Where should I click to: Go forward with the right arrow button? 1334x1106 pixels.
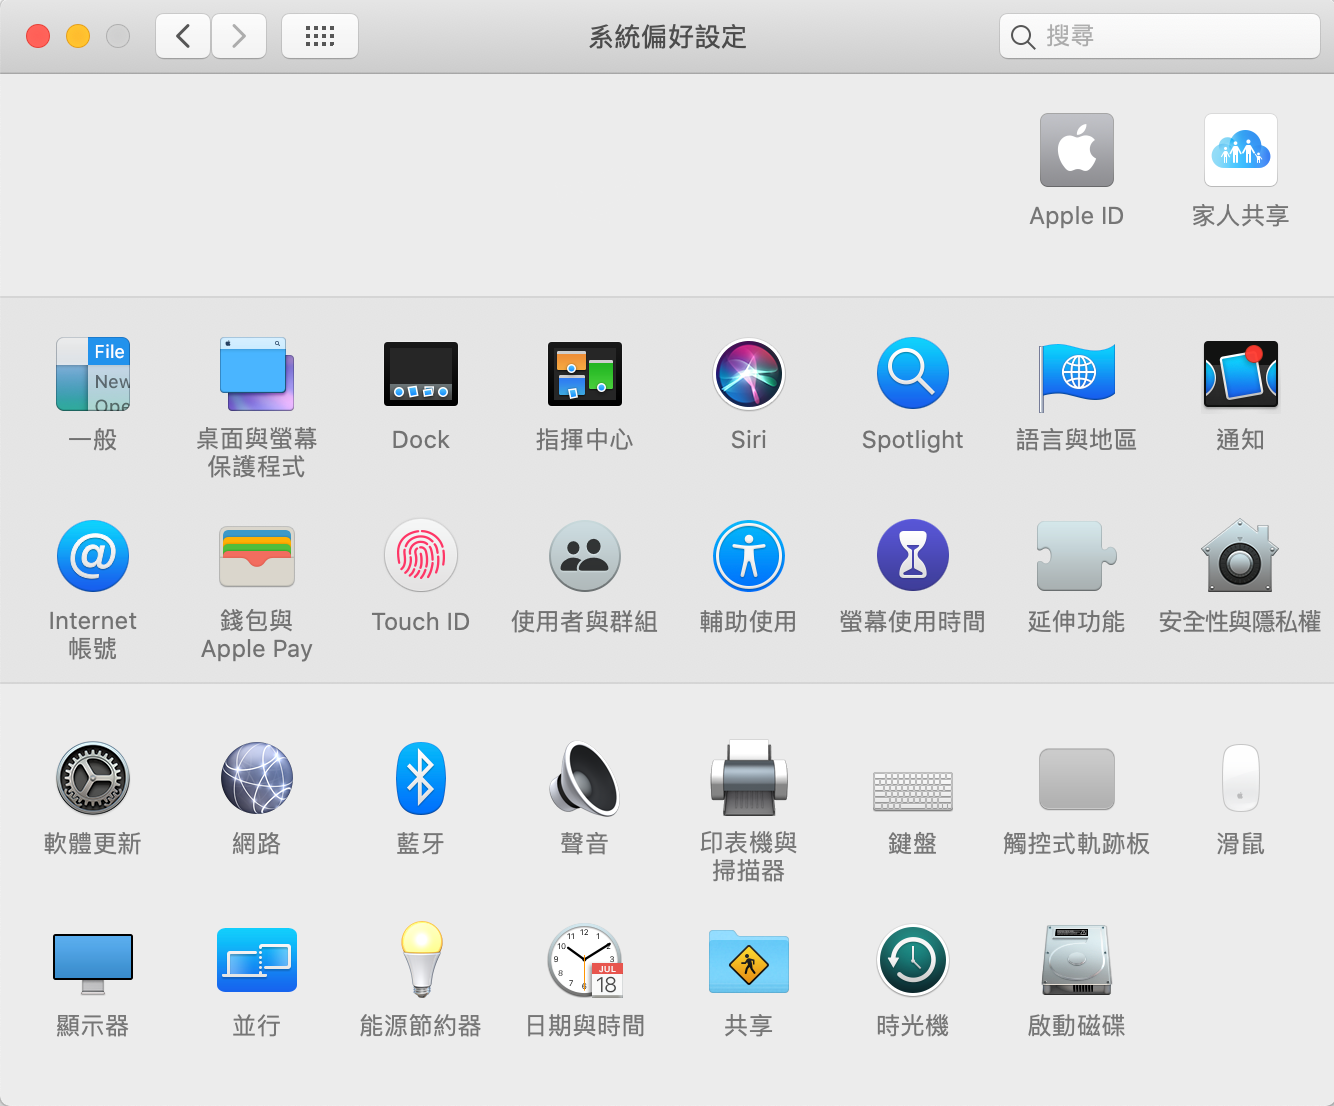click(239, 37)
